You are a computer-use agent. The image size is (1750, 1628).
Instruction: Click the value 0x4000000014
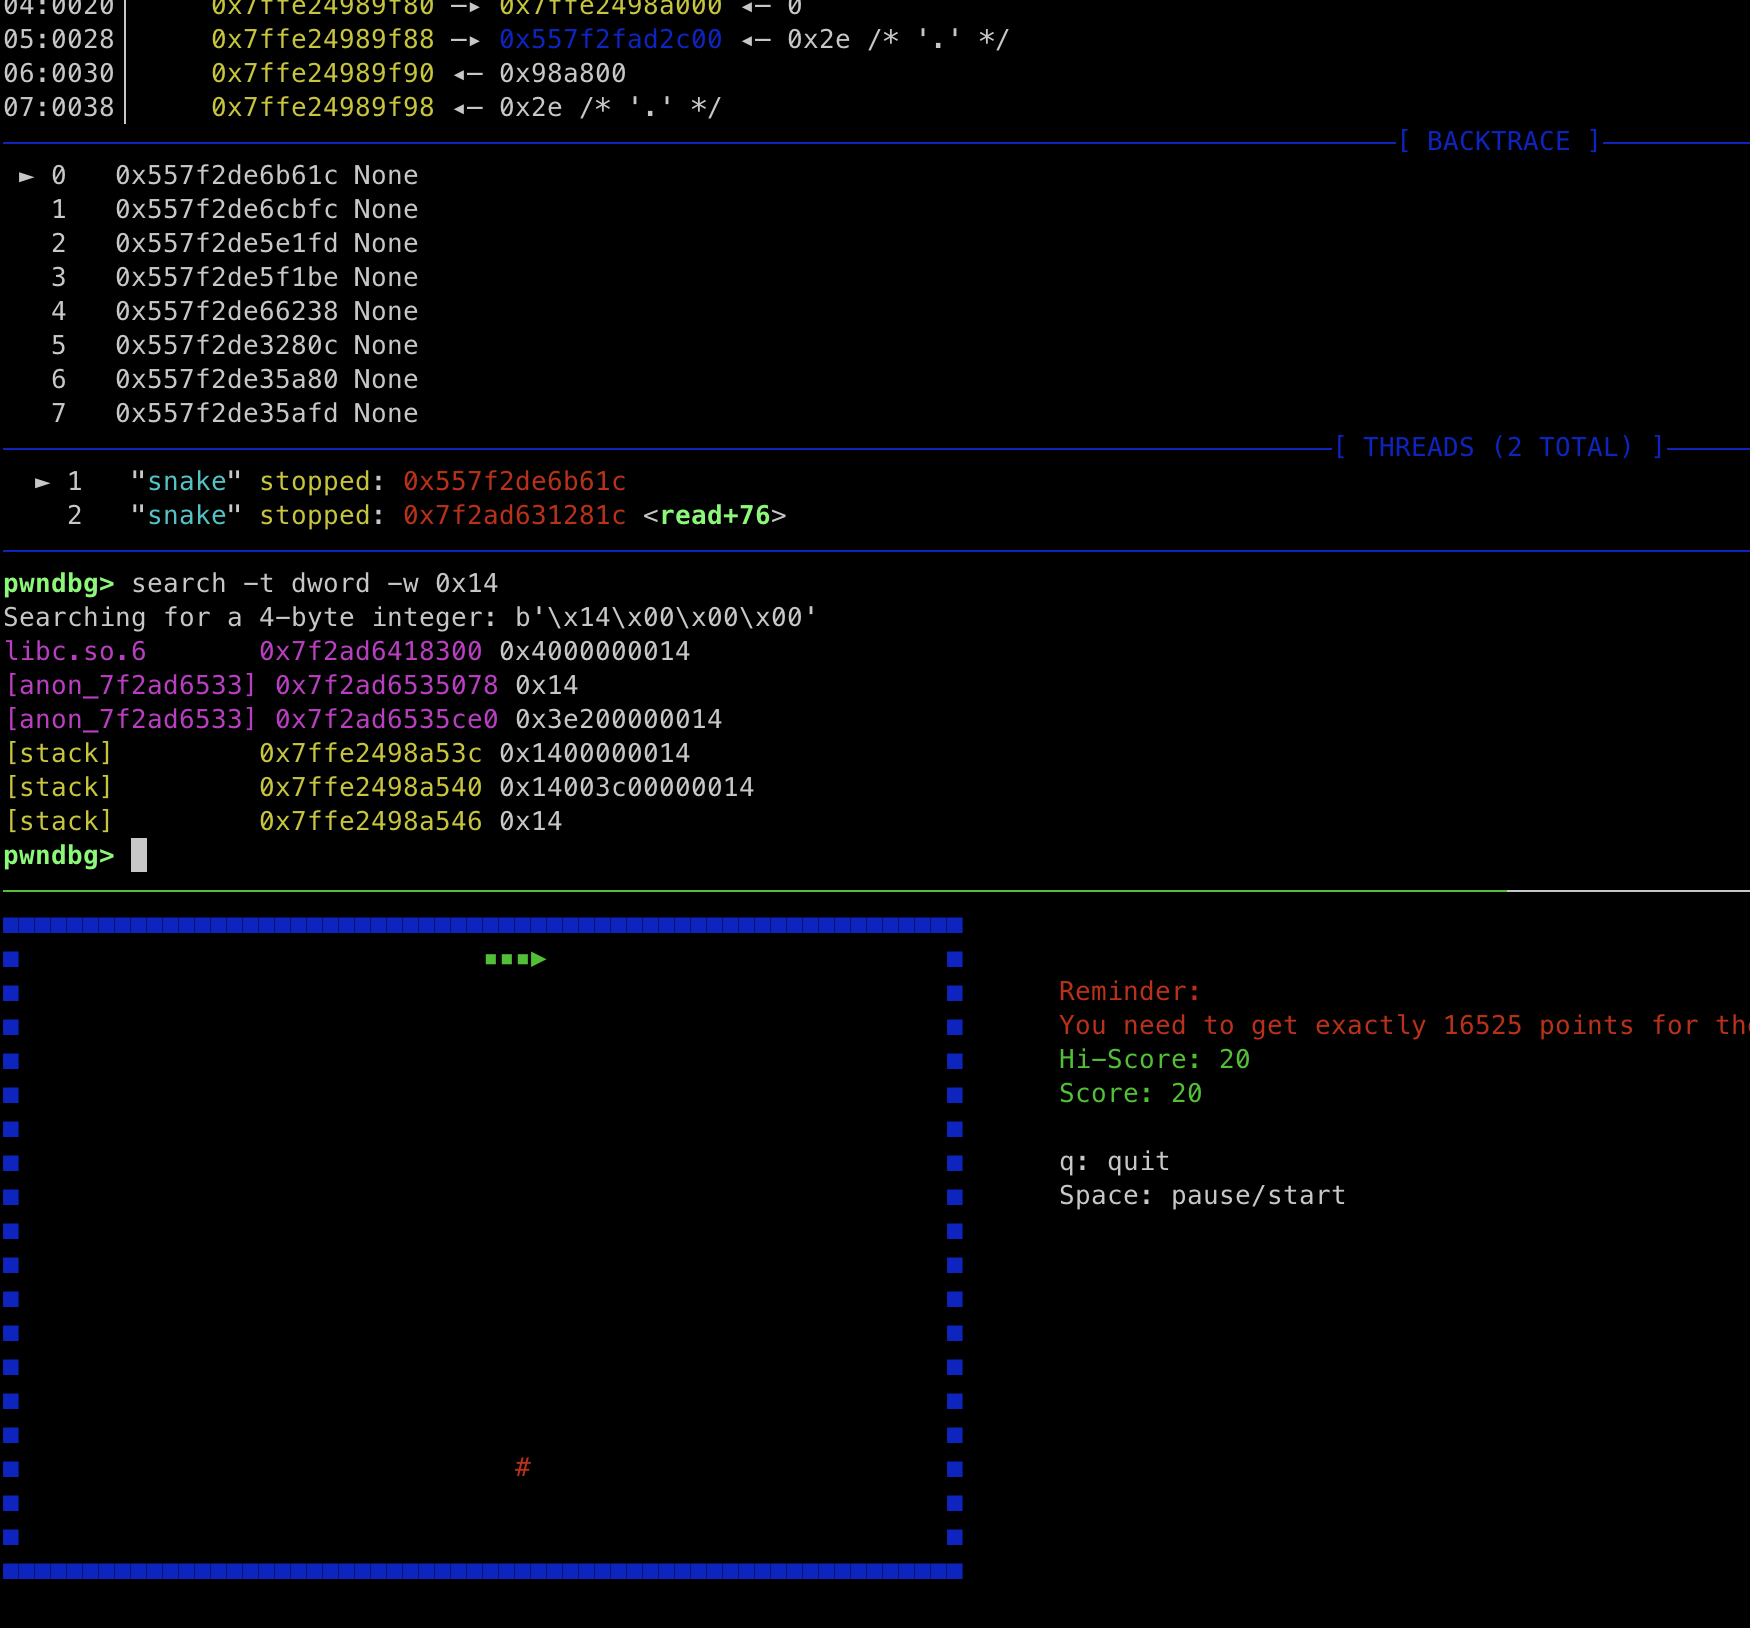tap(595, 651)
